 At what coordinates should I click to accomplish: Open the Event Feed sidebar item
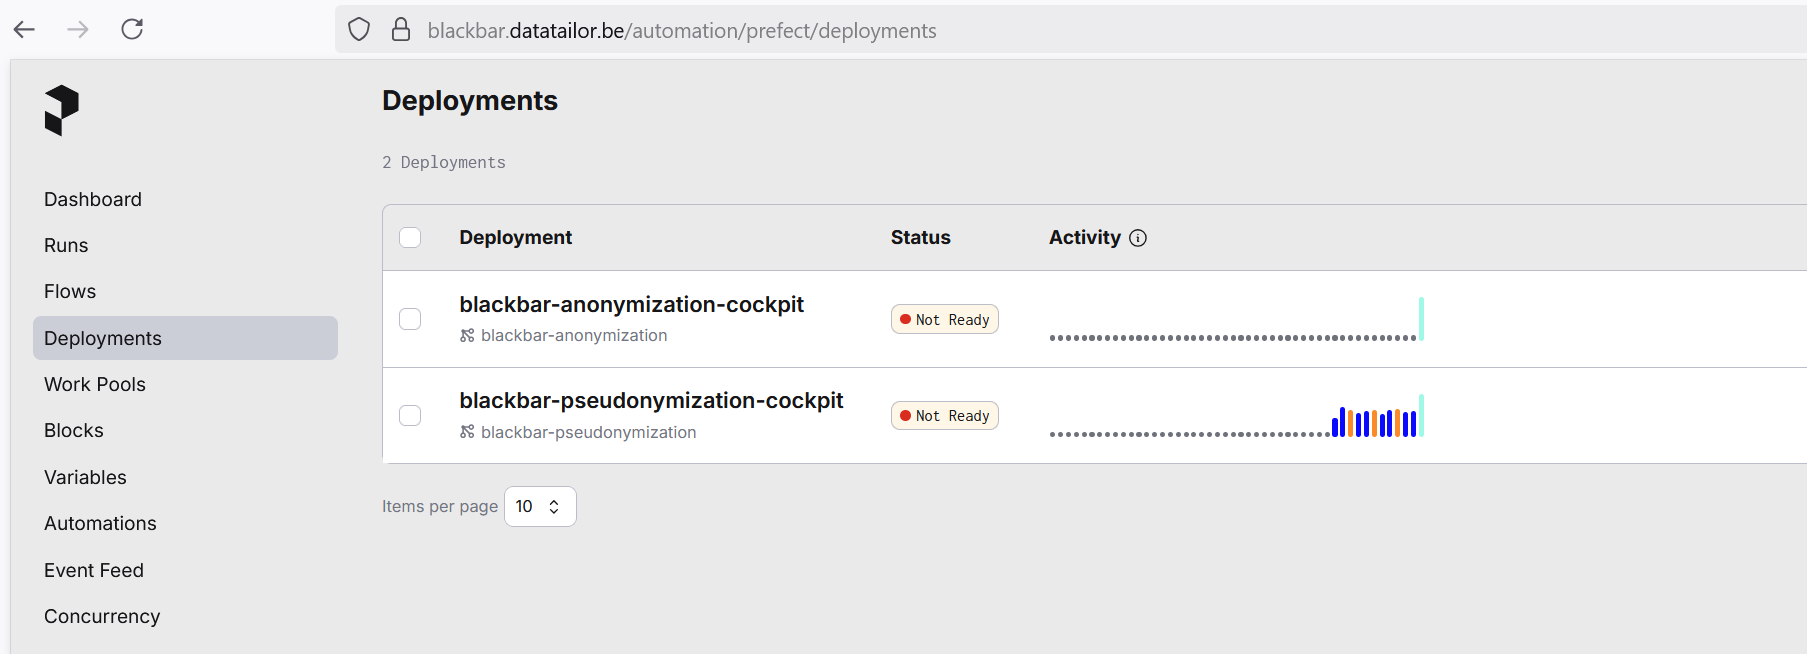pos(94,571)
